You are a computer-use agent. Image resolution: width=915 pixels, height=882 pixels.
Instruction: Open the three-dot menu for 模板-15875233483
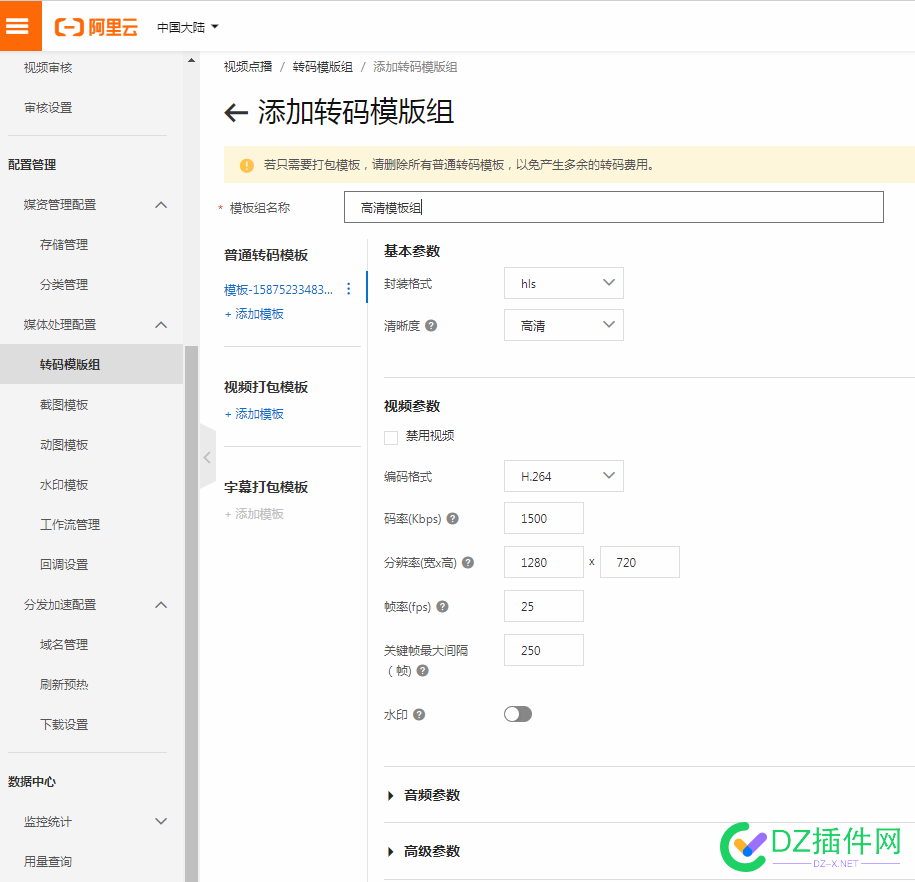click(x=348, y=289)
